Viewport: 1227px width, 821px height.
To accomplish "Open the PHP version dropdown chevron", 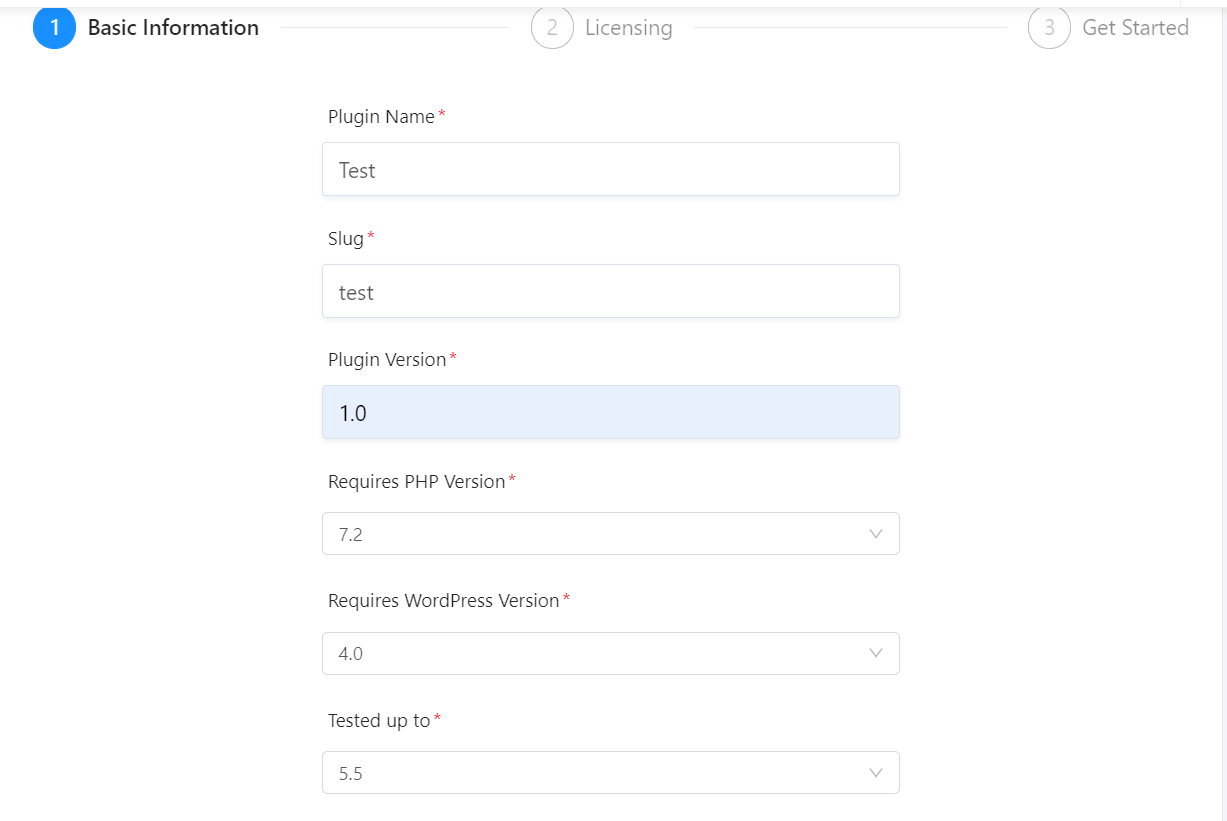I will 875,533.
